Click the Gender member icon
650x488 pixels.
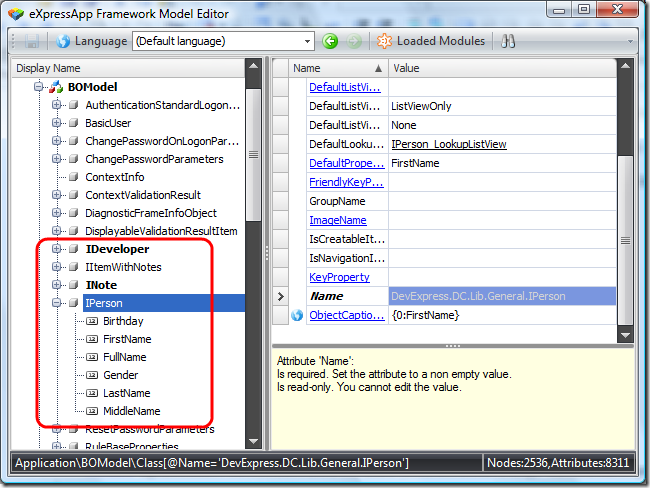(x=92, y=375)
